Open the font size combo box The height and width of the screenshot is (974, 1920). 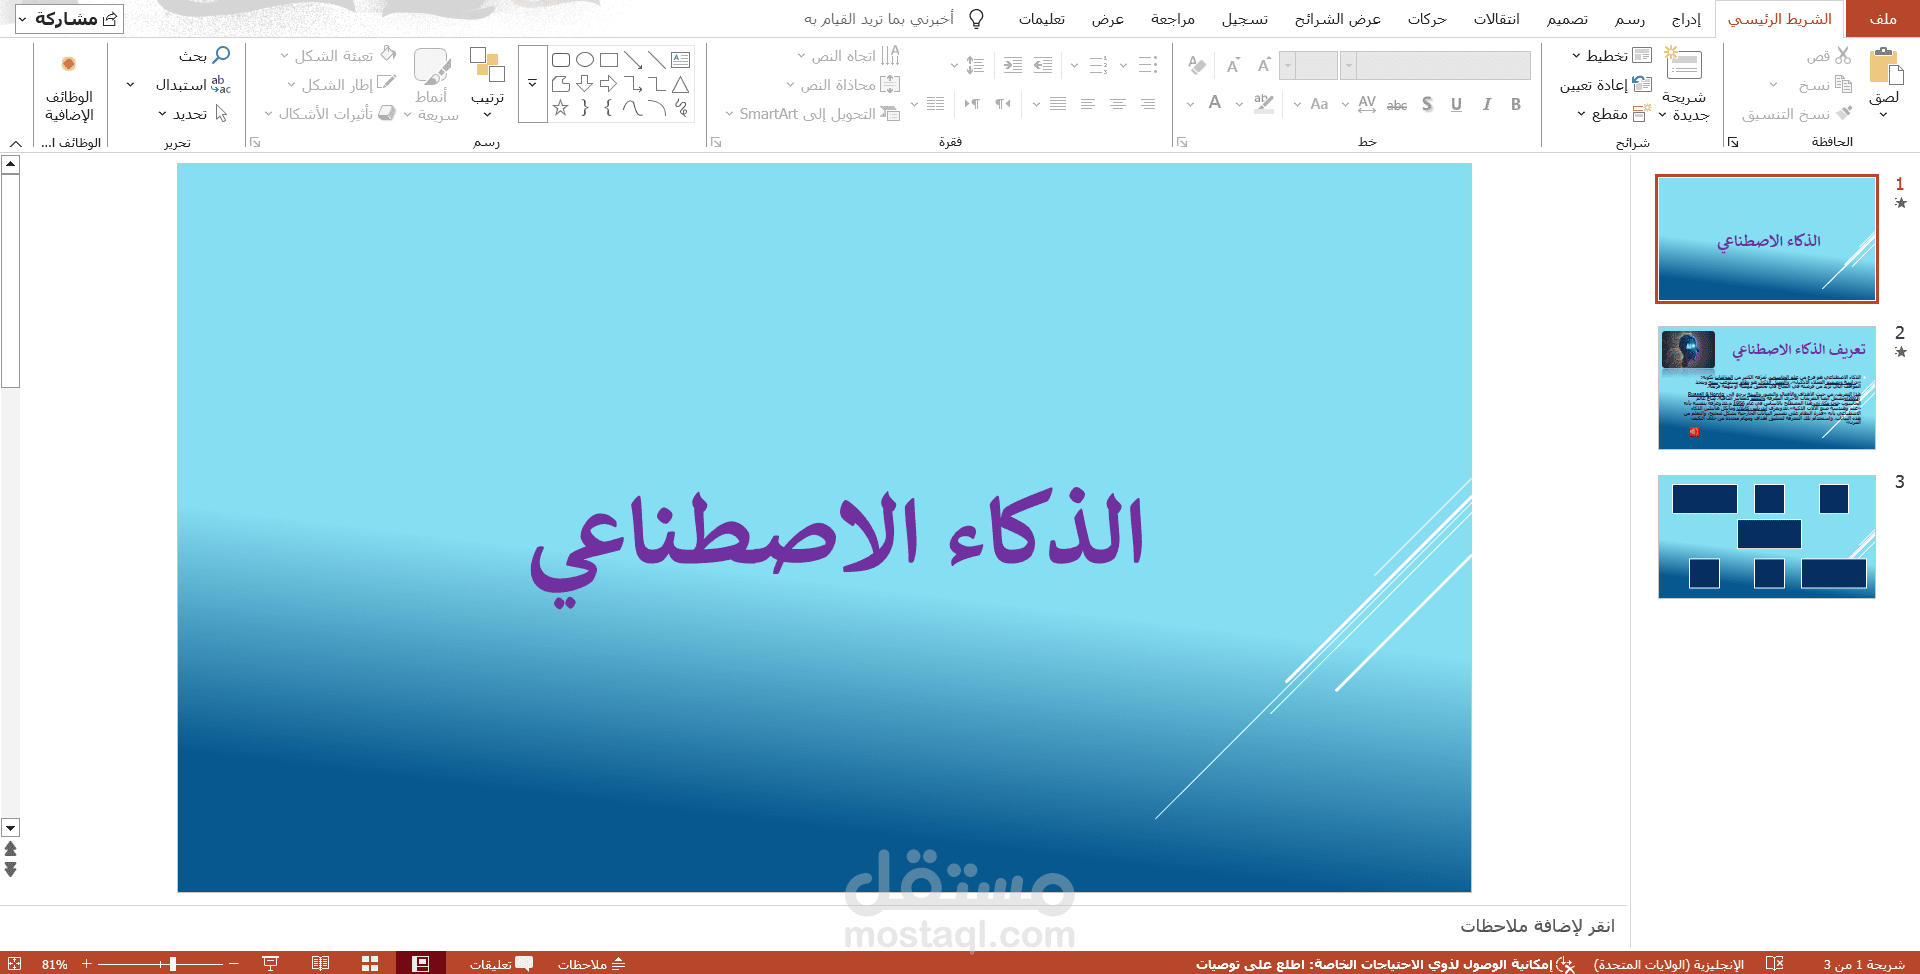[x=1308, y=66]
